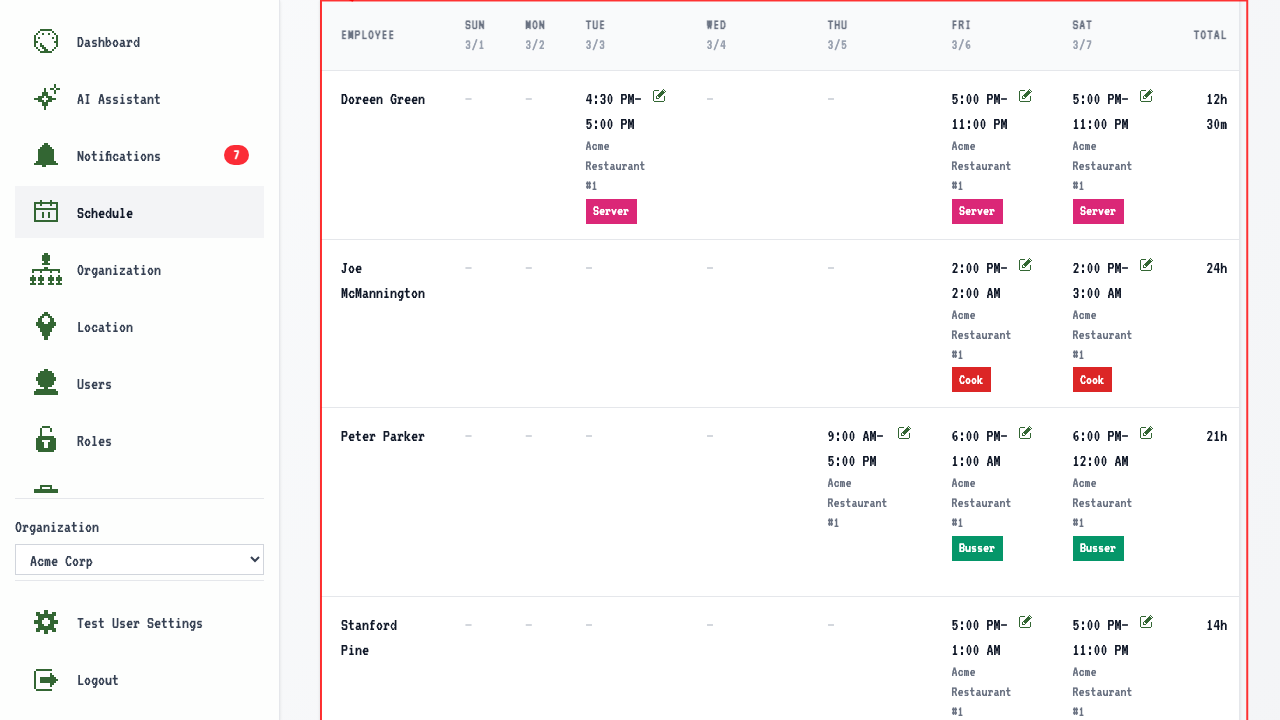1280x720 pixels.
Task: Edit Doreen Green's Tuesday 4:30 PM shift
Action: click(x=659, y=96)
